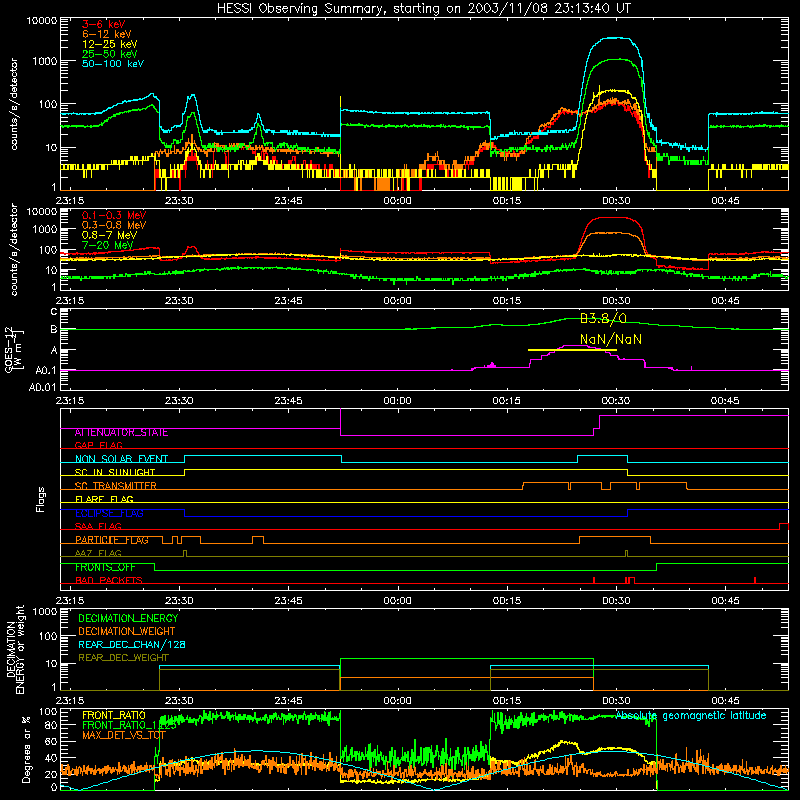Click the '00:15' time label under the Flags panel

[x=507, y=601]
